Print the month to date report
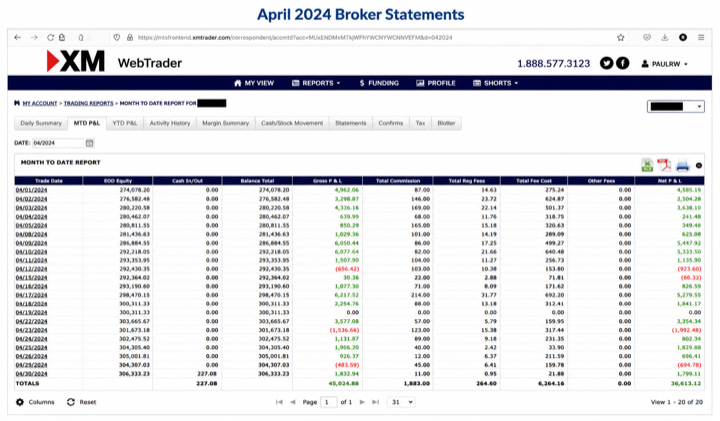The width and height of the screenshot is (720, 421). (682, 165)
